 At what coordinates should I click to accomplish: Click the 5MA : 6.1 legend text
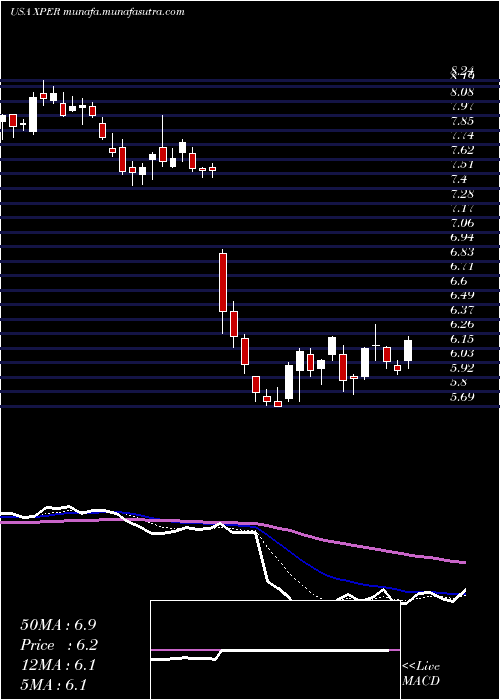(53, 685)
